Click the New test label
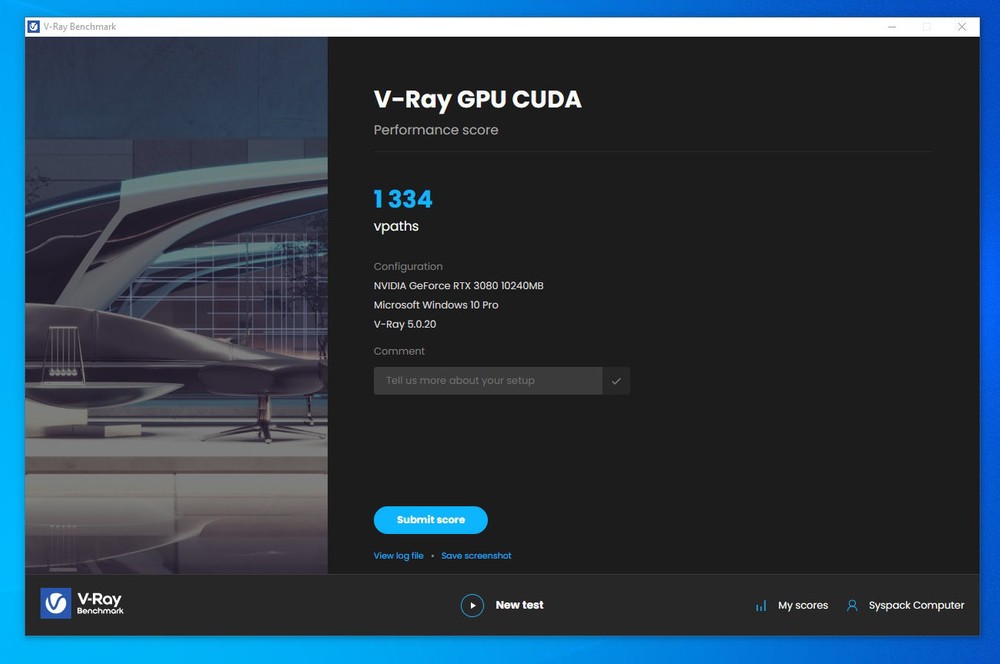This screenshot has height=664, width=1000. point(520,605)
